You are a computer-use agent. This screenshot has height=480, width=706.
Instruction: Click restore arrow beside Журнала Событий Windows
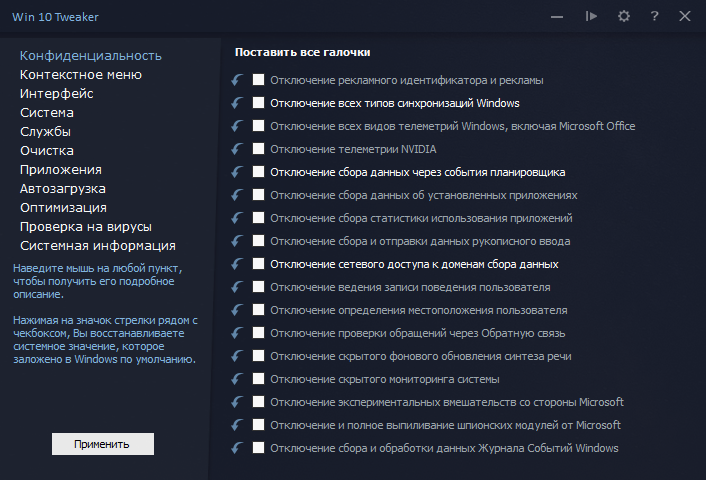point(237,448)
